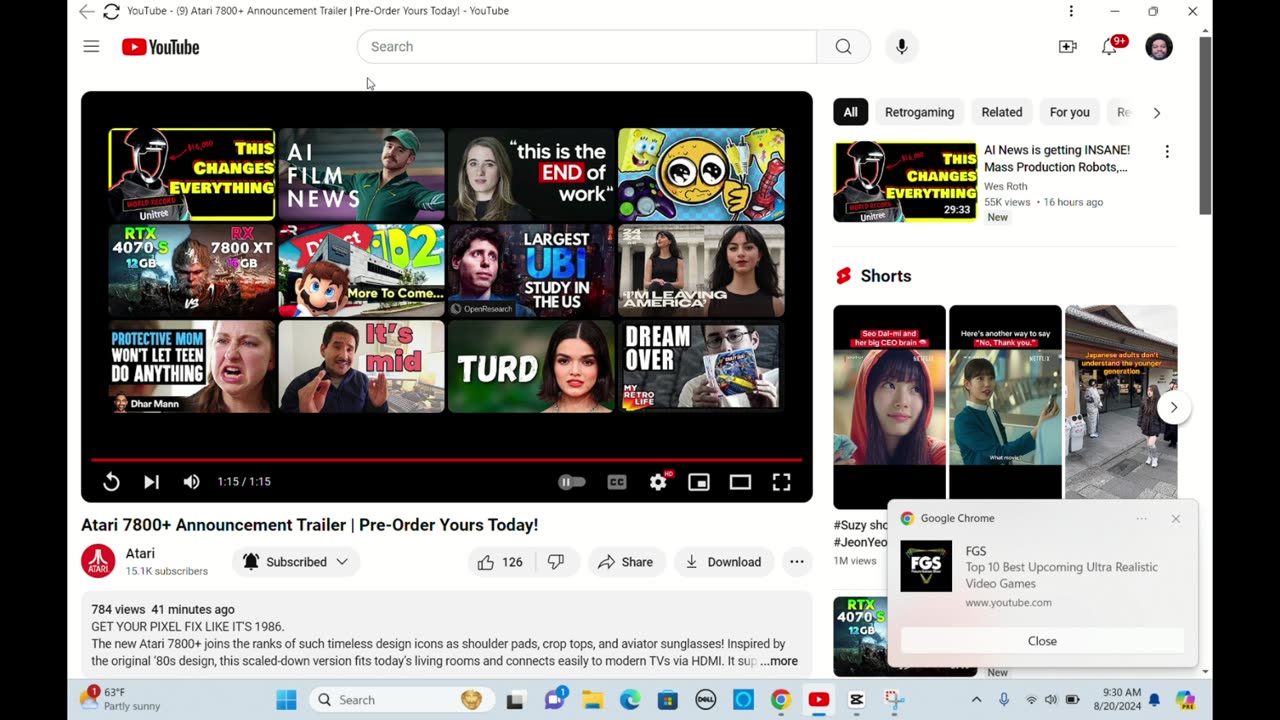This screenshot has width=1280, height=720.
Task: Select the Related filter chip
Action: (x=1002, y=112)
